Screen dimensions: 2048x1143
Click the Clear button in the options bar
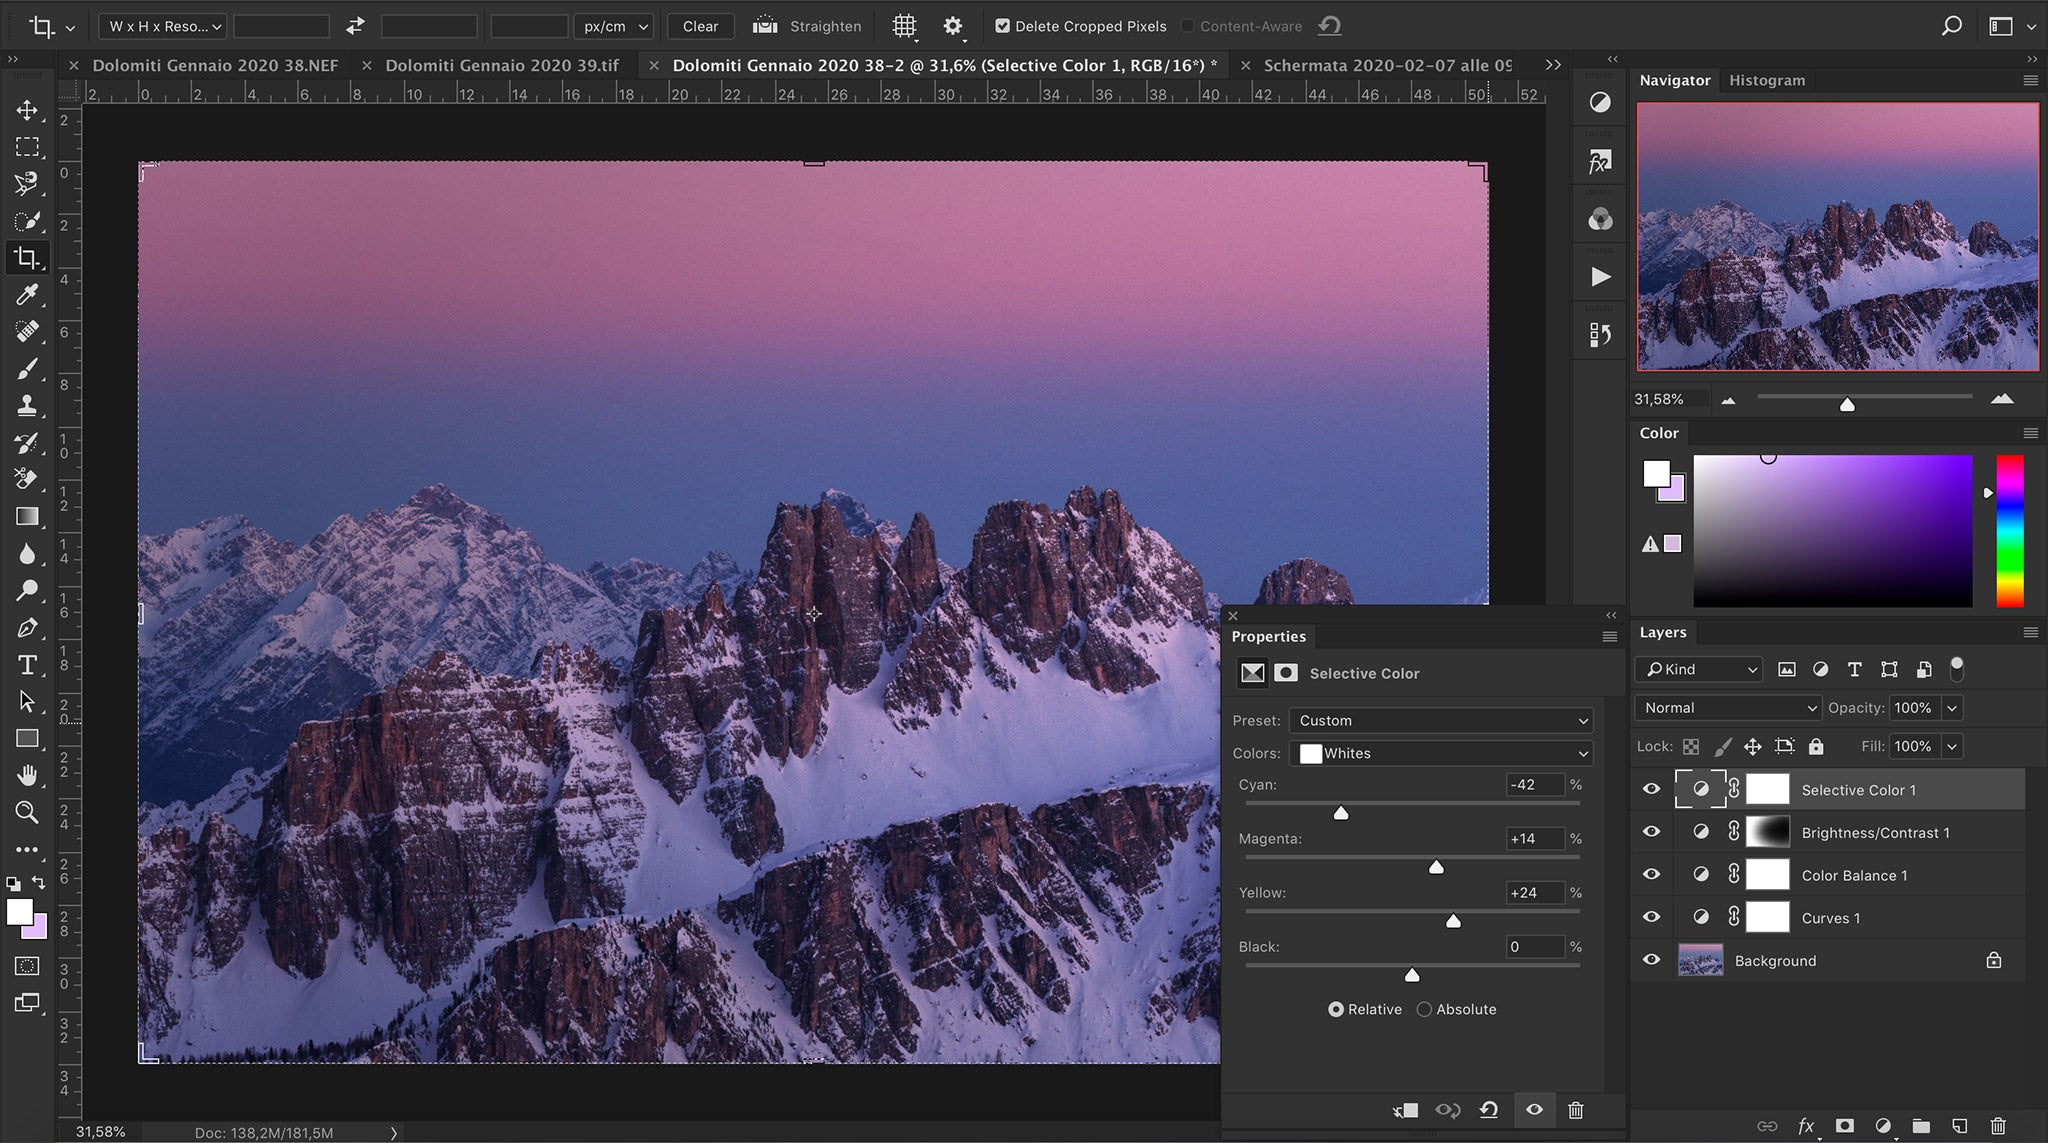click(x=700, y=26)
